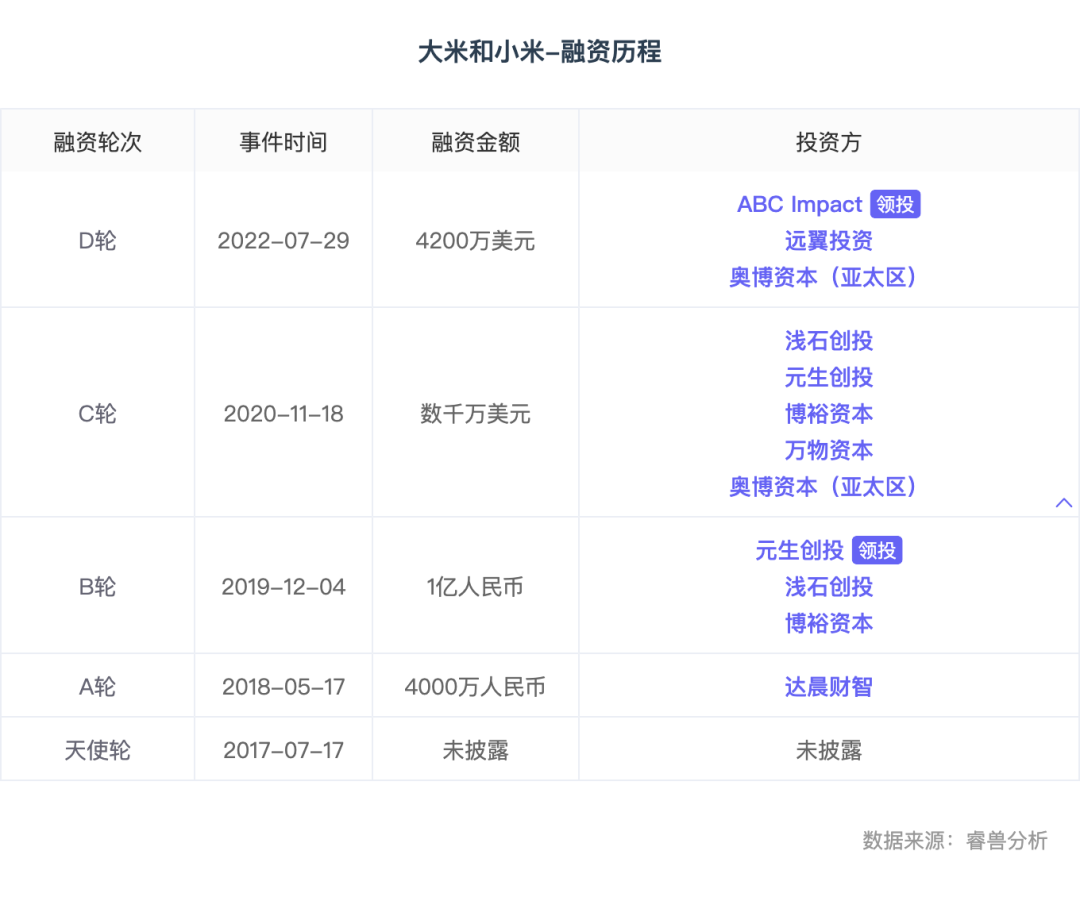The image size is (1080, 897).
Task: Click the 融资金额 column header
Action: 475,142
